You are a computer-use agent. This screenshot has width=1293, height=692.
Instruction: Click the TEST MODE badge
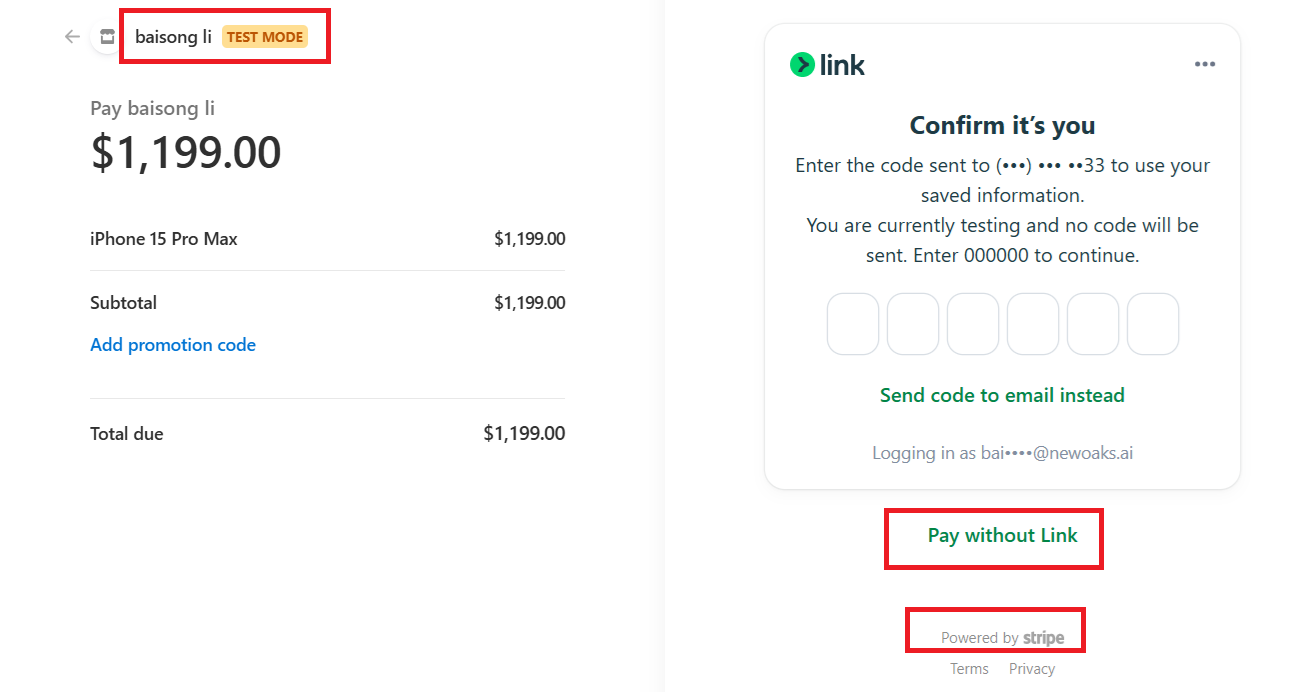pos(265,37)
